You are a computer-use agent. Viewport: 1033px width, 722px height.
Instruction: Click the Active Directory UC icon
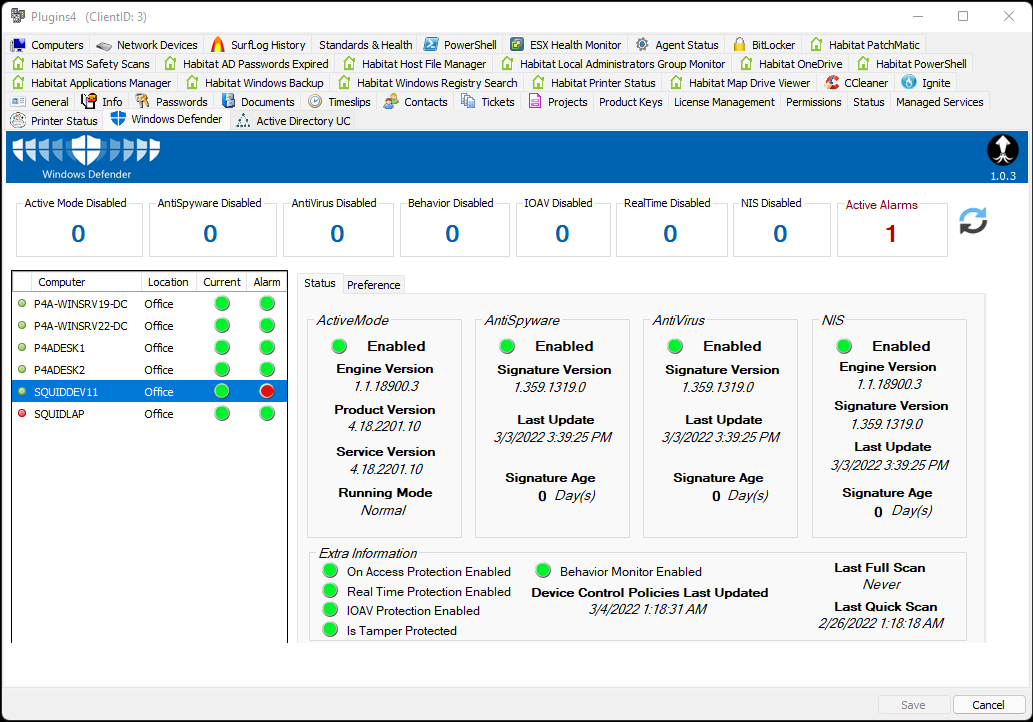click(243, 121)
